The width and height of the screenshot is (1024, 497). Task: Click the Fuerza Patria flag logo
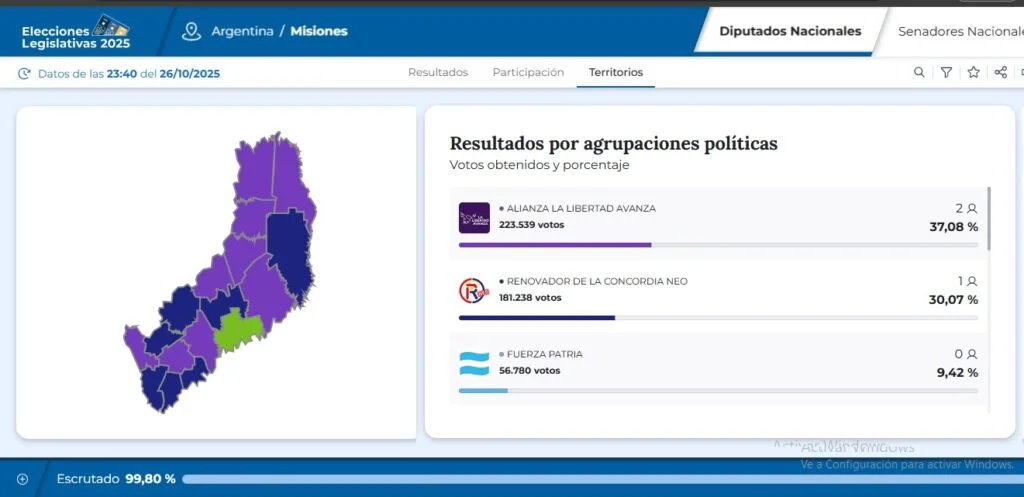click(x=474, y=363)
